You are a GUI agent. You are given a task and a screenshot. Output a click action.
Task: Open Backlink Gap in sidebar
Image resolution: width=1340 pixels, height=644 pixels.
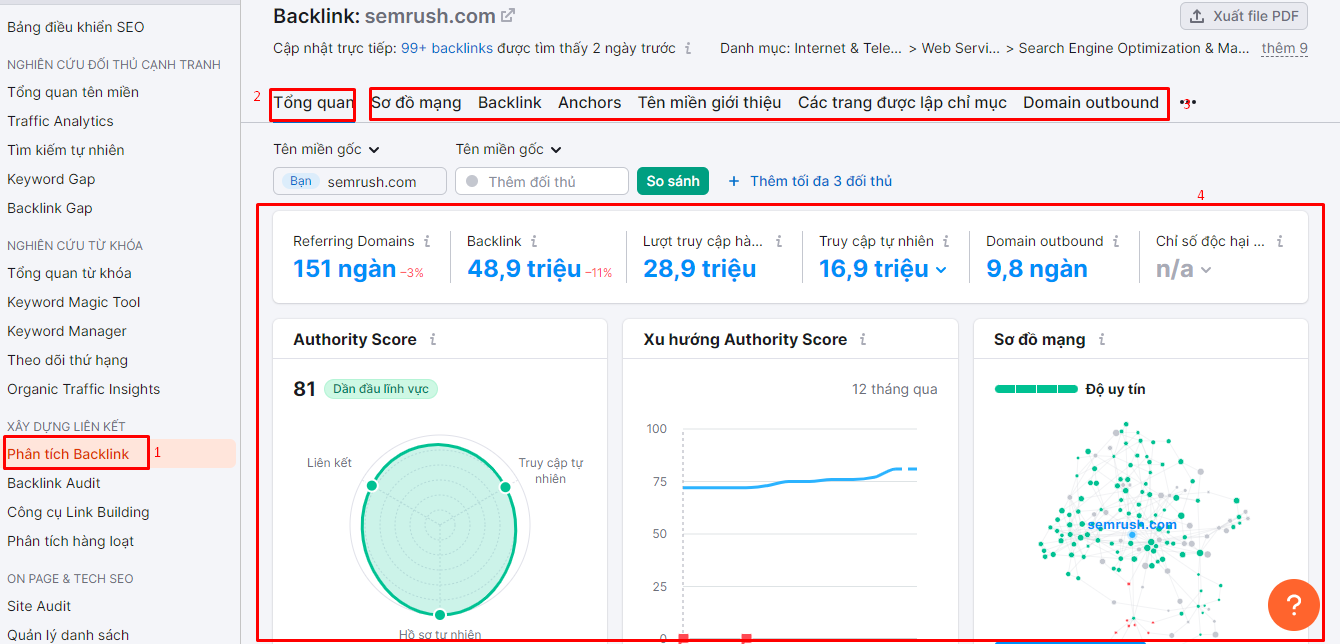(x=50, y=208)
